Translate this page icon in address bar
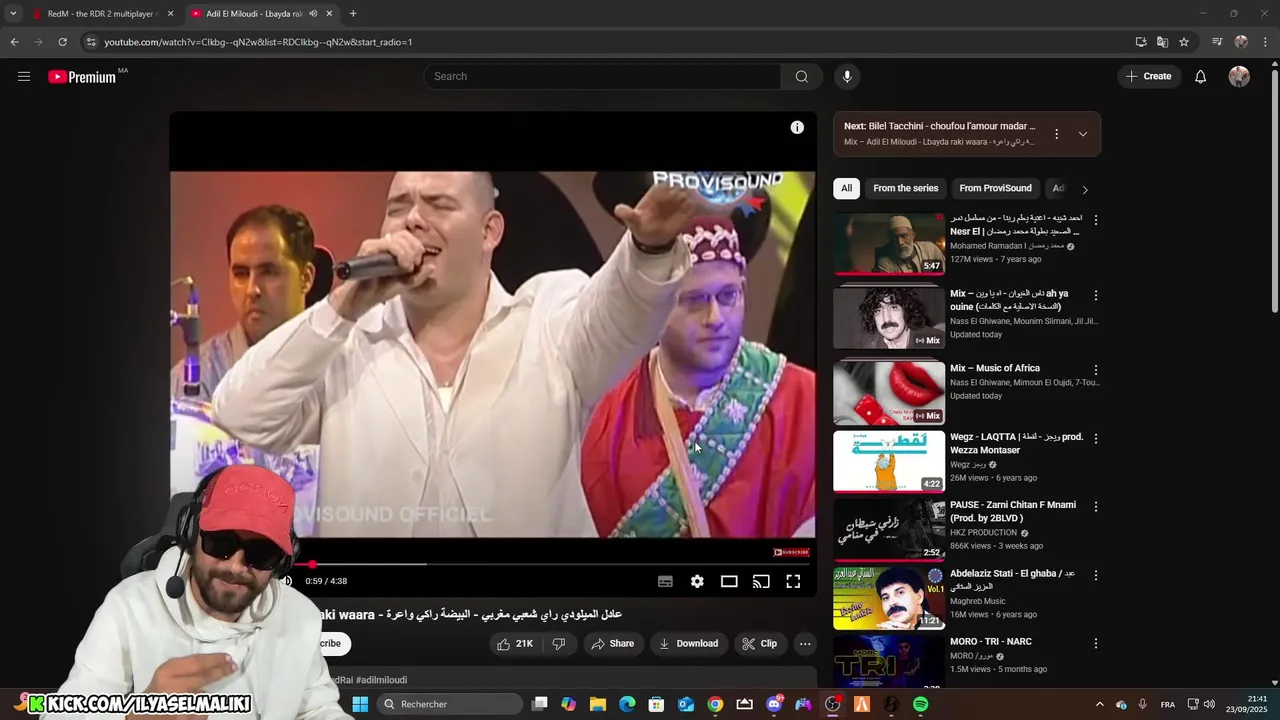The width and height of the screenshot is (1280, 720). (1162, 42)
